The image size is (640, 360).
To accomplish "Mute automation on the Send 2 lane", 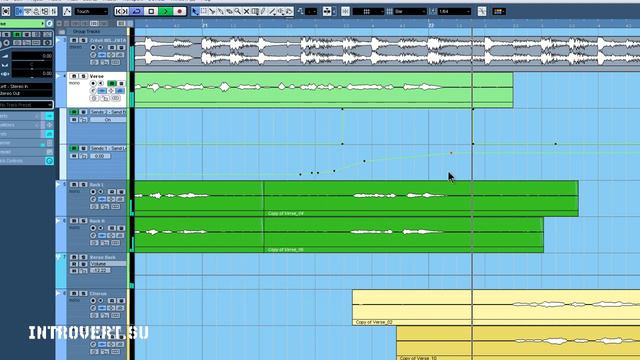I will point(73,120).
